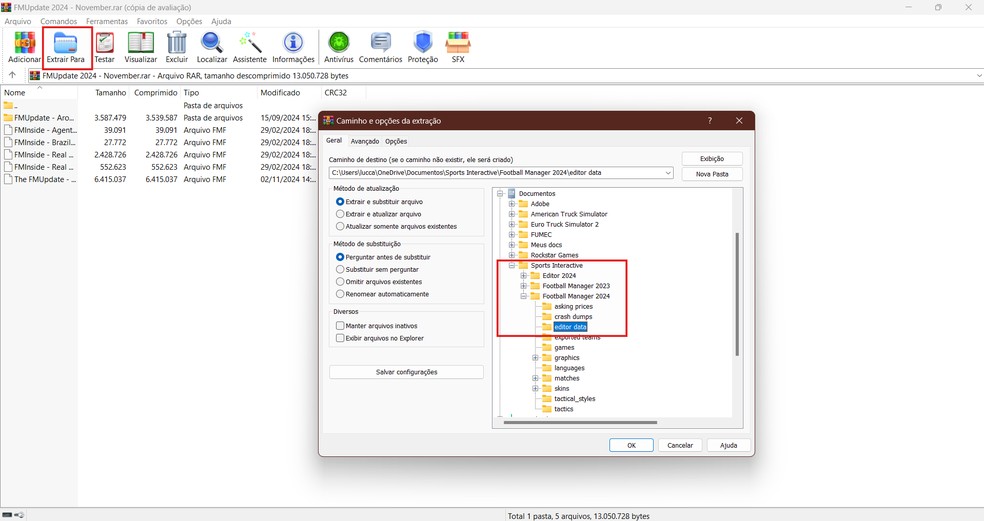
Task: Open the Antivírus scan tool
Action: [339, 46]
